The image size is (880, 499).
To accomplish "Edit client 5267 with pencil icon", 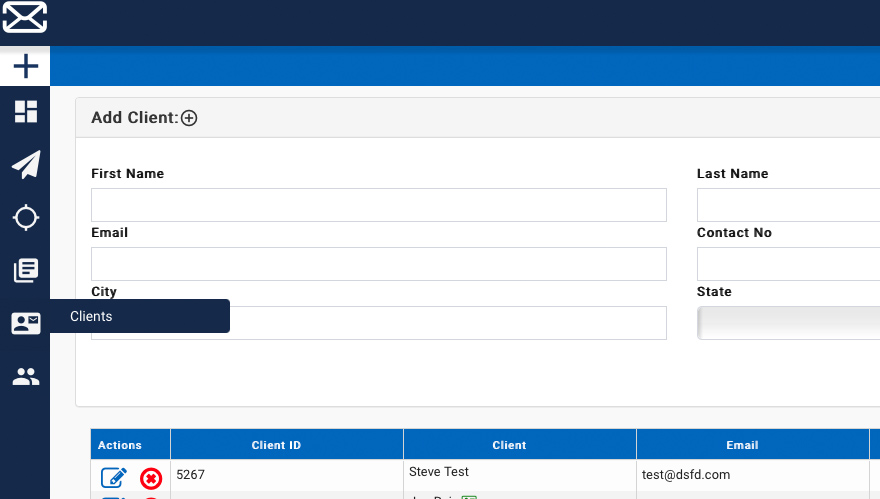I will [114, 478].
